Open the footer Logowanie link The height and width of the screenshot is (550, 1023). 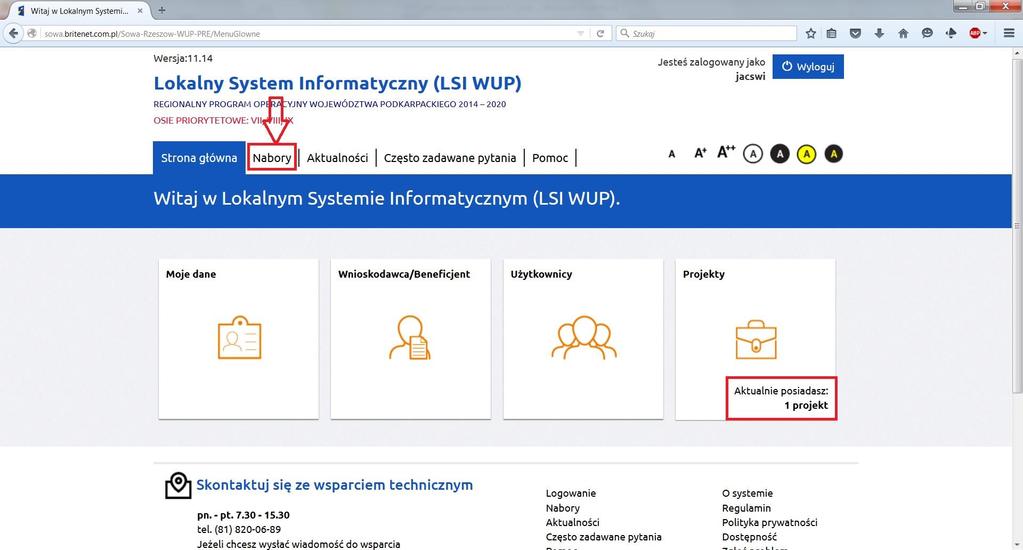[x=571, y=494]
